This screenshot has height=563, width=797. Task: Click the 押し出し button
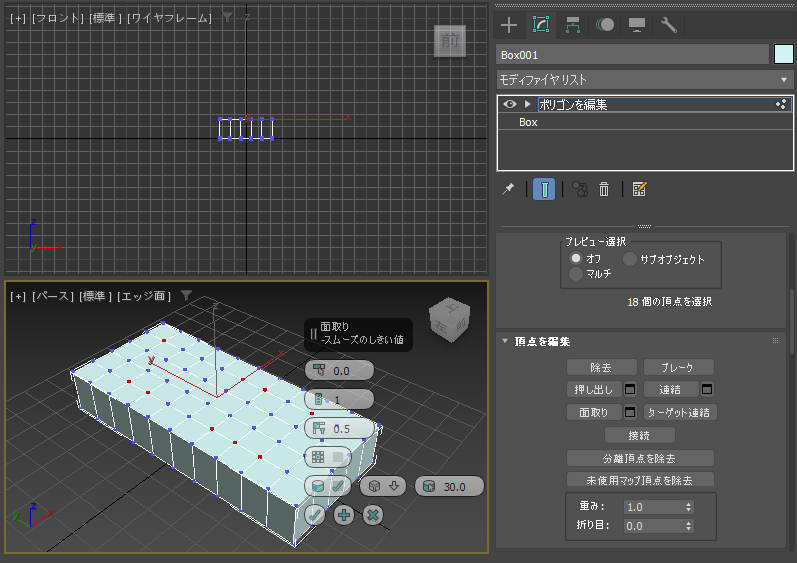[594, 389]
